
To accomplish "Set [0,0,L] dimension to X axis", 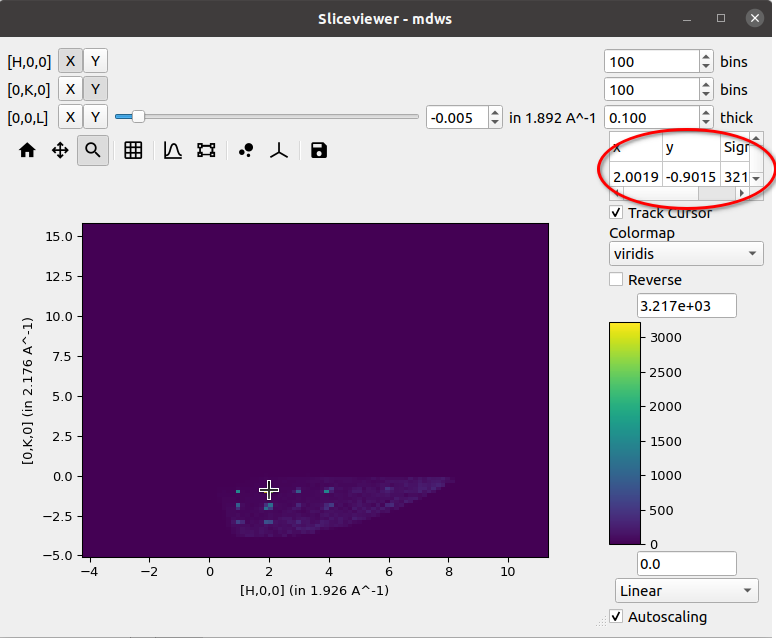I will [70, 117].
